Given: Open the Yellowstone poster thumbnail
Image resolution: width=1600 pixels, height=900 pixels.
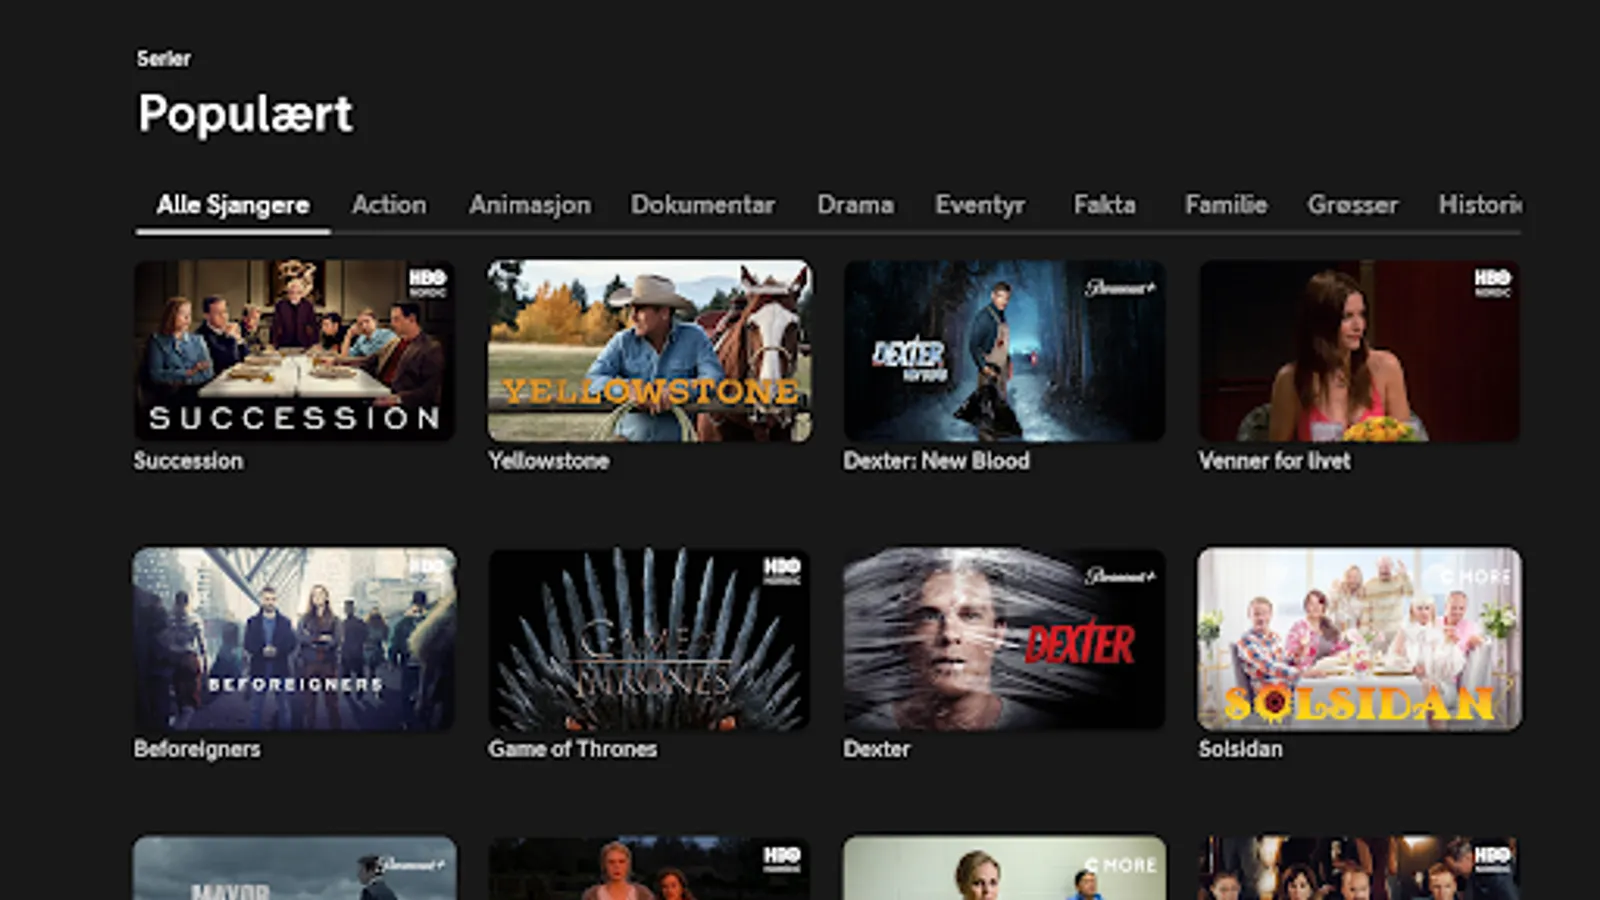Looking at the screenshot, I should tap(650, 351).
